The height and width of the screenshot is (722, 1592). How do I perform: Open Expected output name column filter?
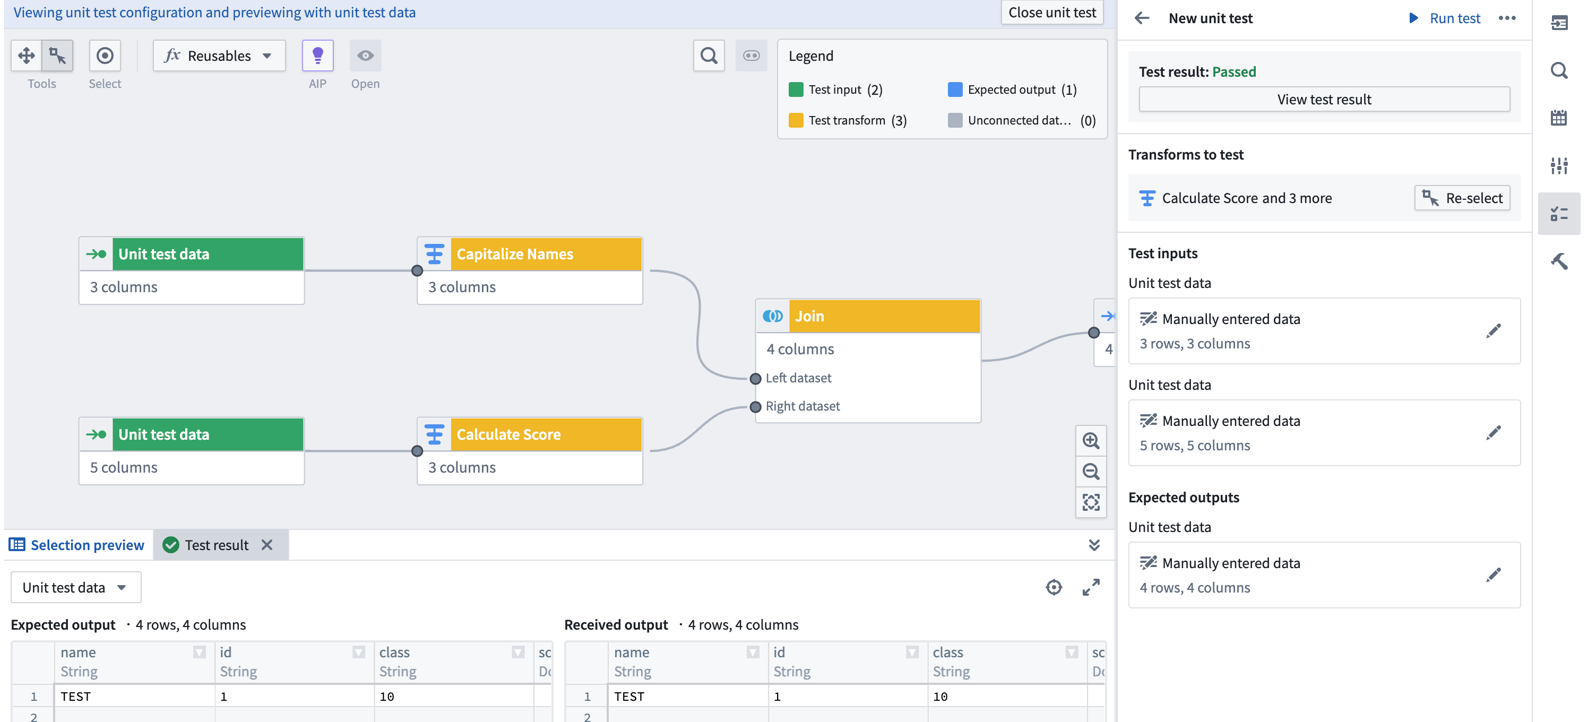click(199, 652)
